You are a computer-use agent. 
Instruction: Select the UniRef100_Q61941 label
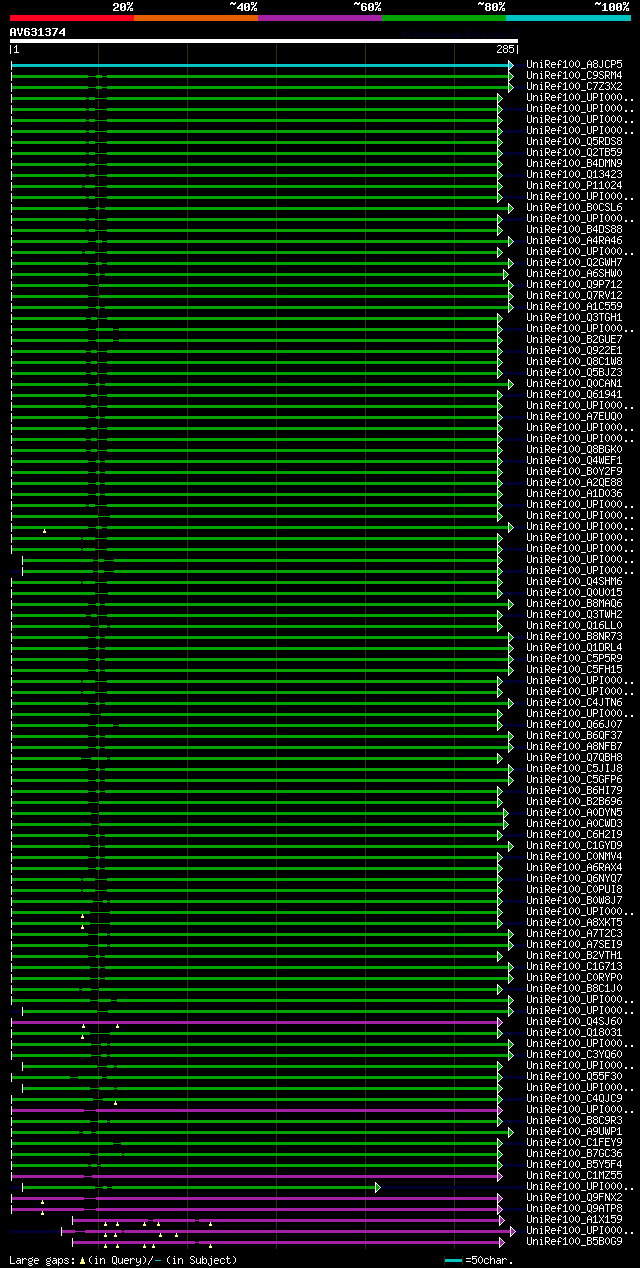click(574, 394)
